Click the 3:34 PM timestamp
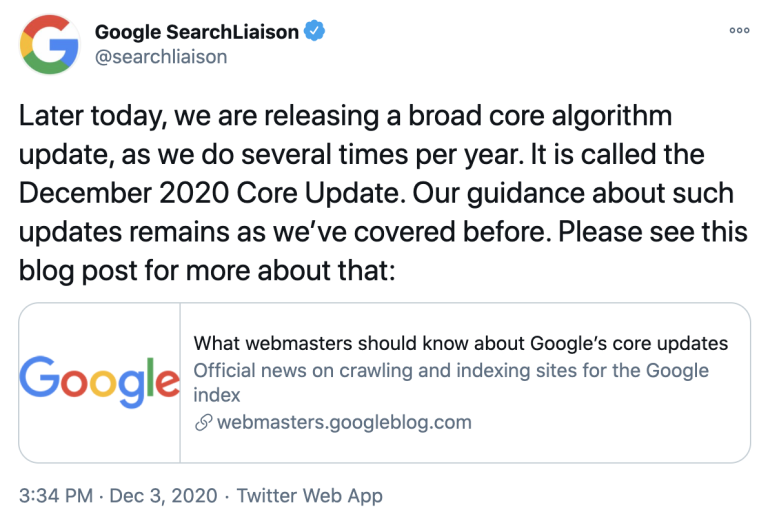Image resolution: width=768 pixels, height=523 pixels. (55, 495)
